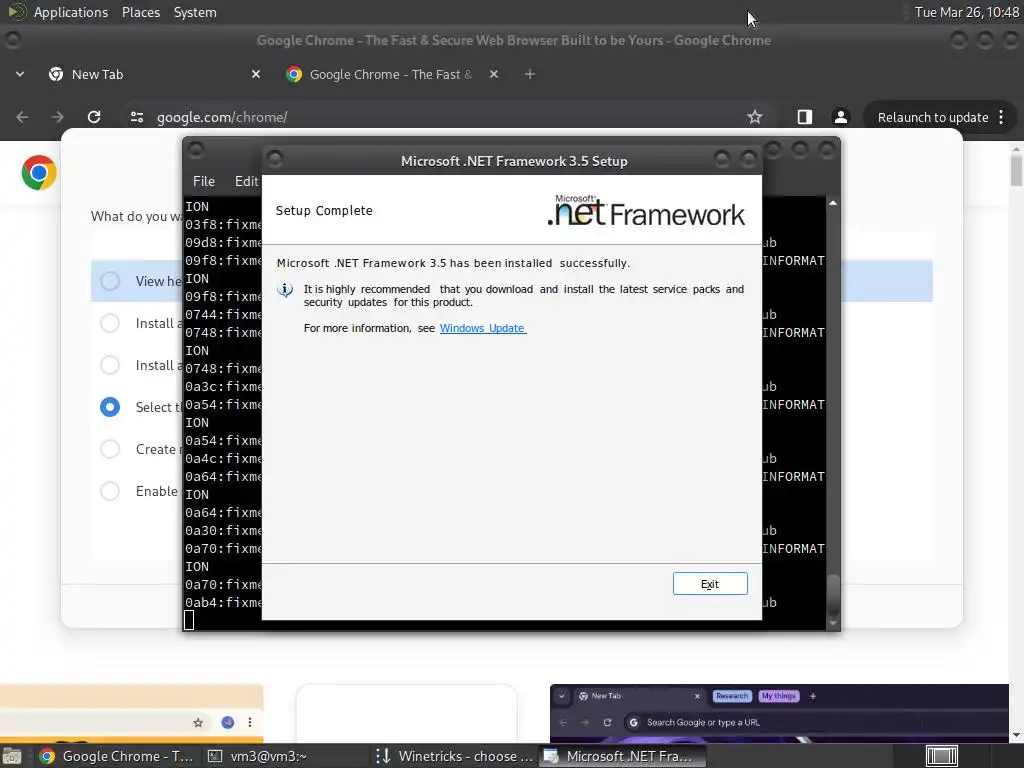Close the New Tab tab

coord(256,74)
